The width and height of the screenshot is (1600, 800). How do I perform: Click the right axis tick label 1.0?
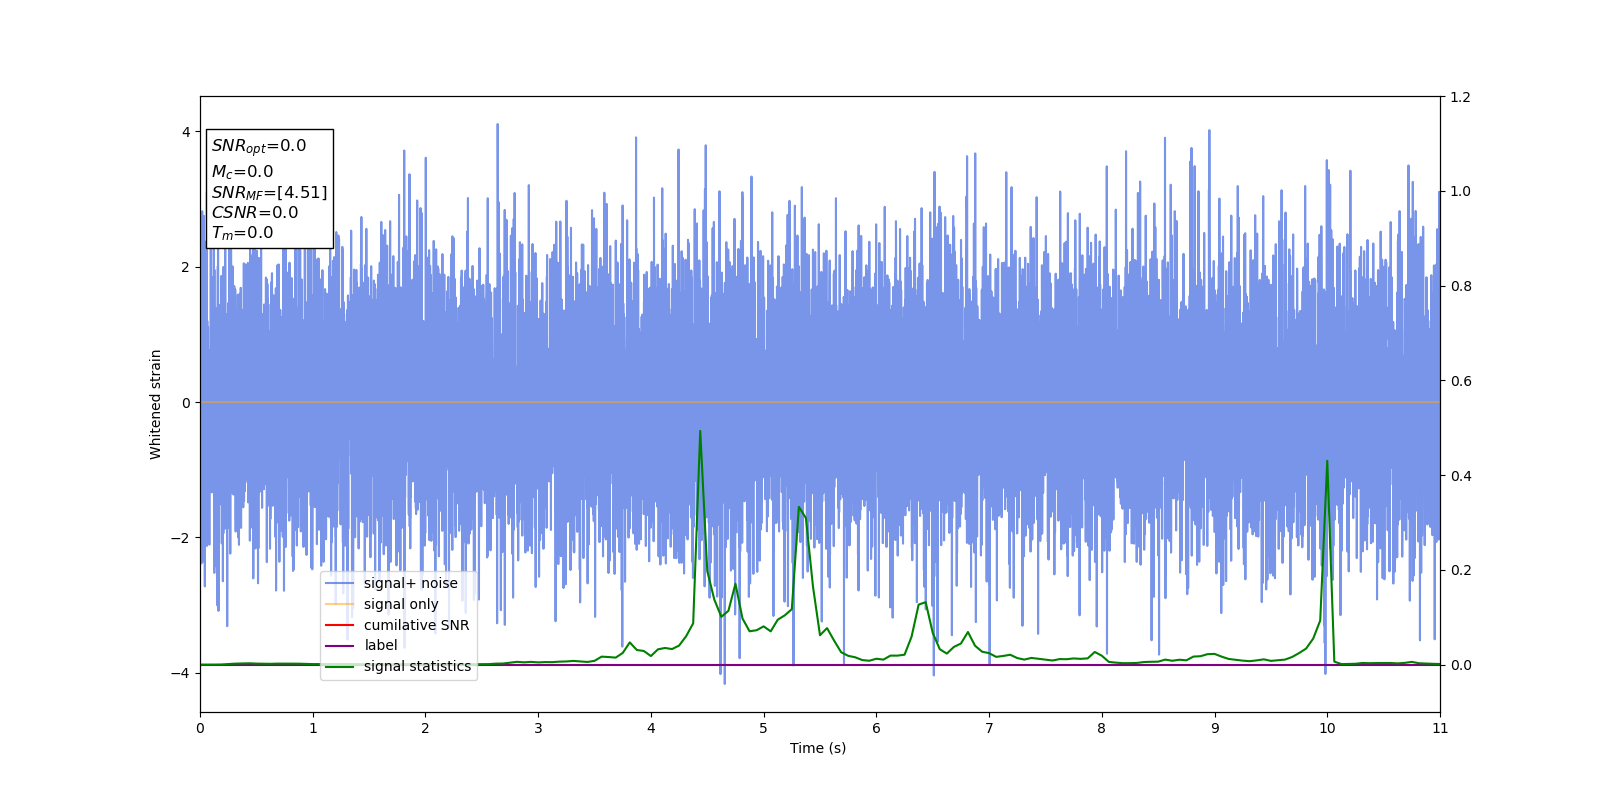coord(1460,191)
